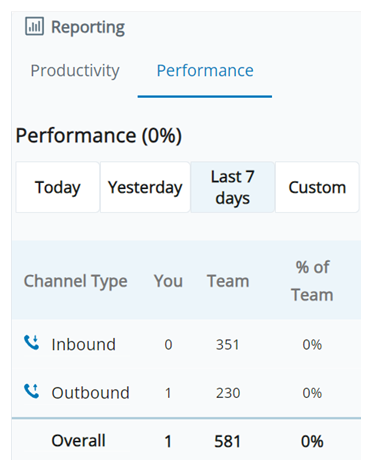Click the Performance (0%) heading

click(99, 136)
